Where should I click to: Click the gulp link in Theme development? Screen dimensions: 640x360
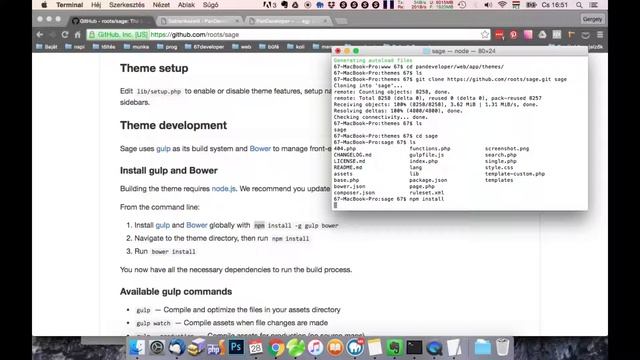[x=163, y=149]
